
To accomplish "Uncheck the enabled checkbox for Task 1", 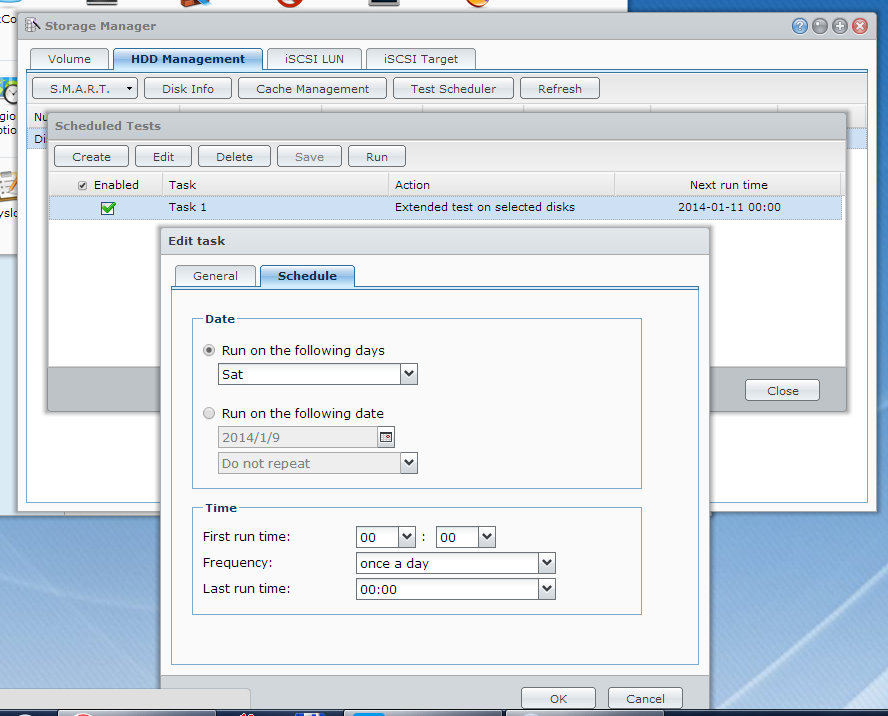I will (108, 208).
